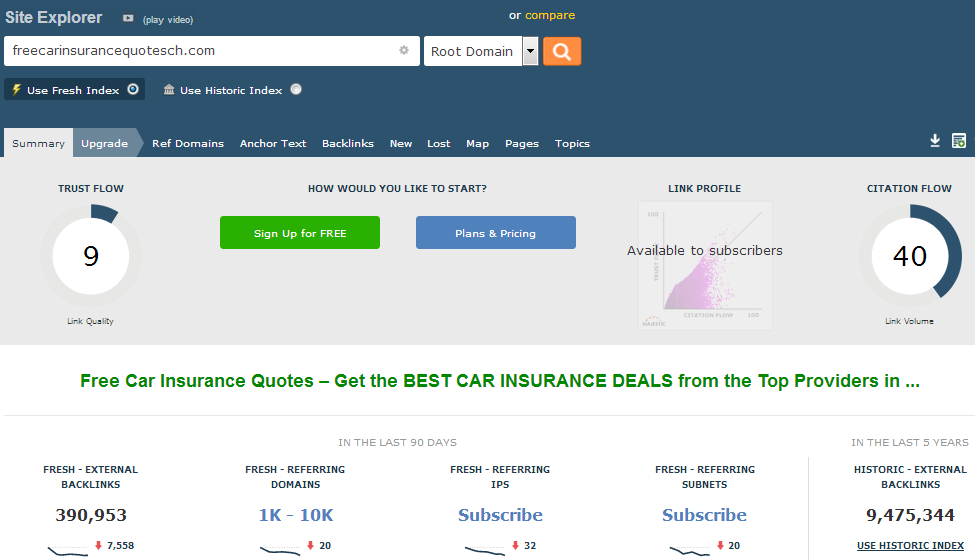Open the Map tab
975x560 pixels.
(x=478, y=144)
